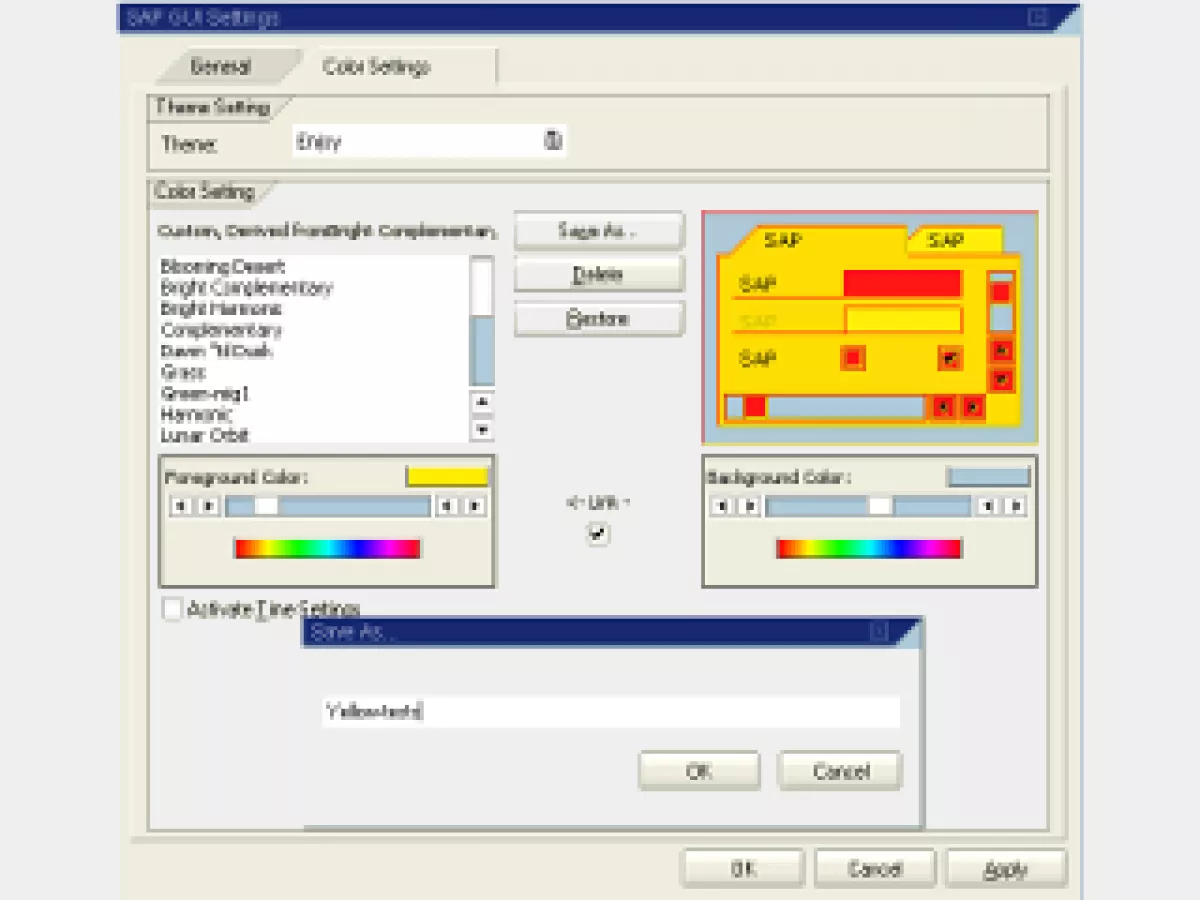Click the Background Color slider track
Viewport: 1200px width, 900px height.
[868, 506]
